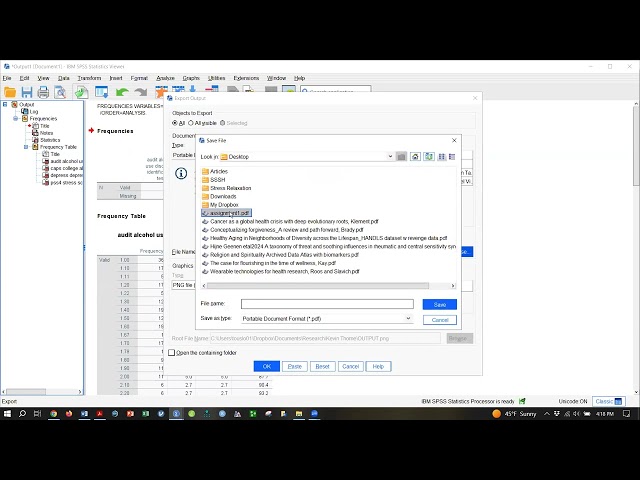Click Cancel in Export Output dialog
The image size is (640, 480).
tap(351, 367)
